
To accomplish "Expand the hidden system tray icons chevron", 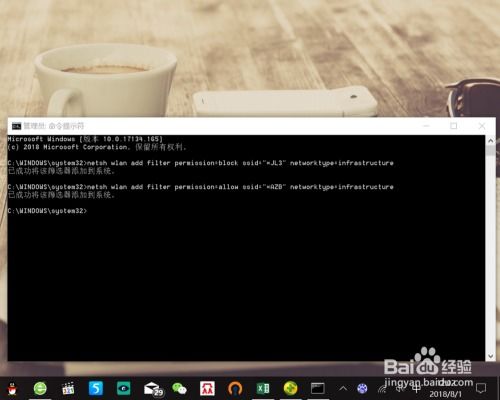I will coord(343,389).
